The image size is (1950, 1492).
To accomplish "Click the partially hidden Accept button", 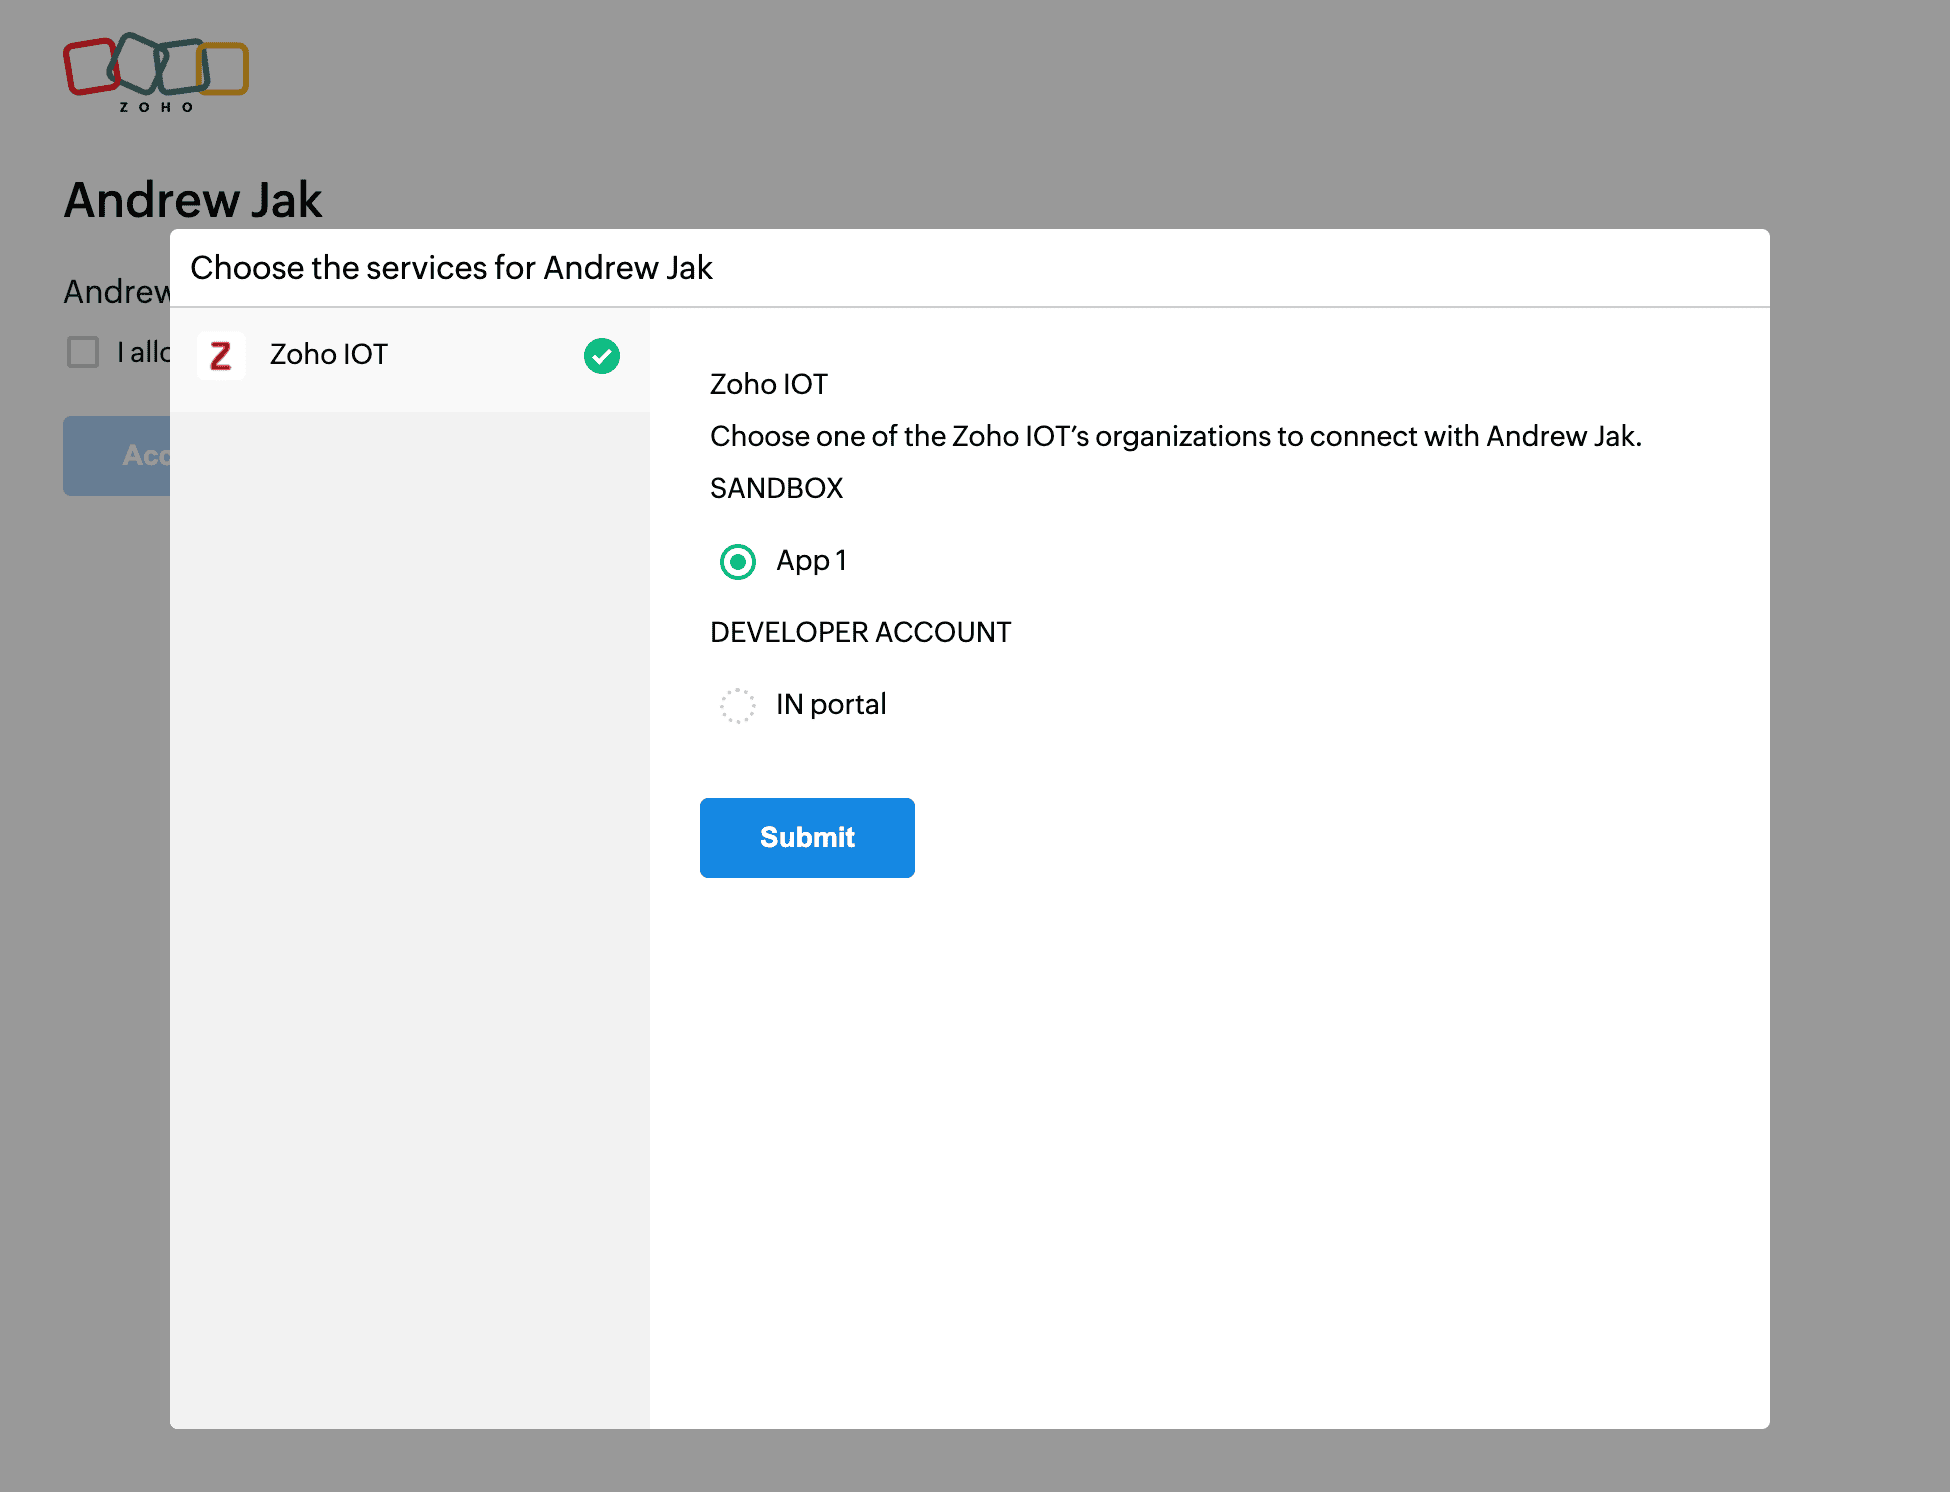I will point(118,456).
